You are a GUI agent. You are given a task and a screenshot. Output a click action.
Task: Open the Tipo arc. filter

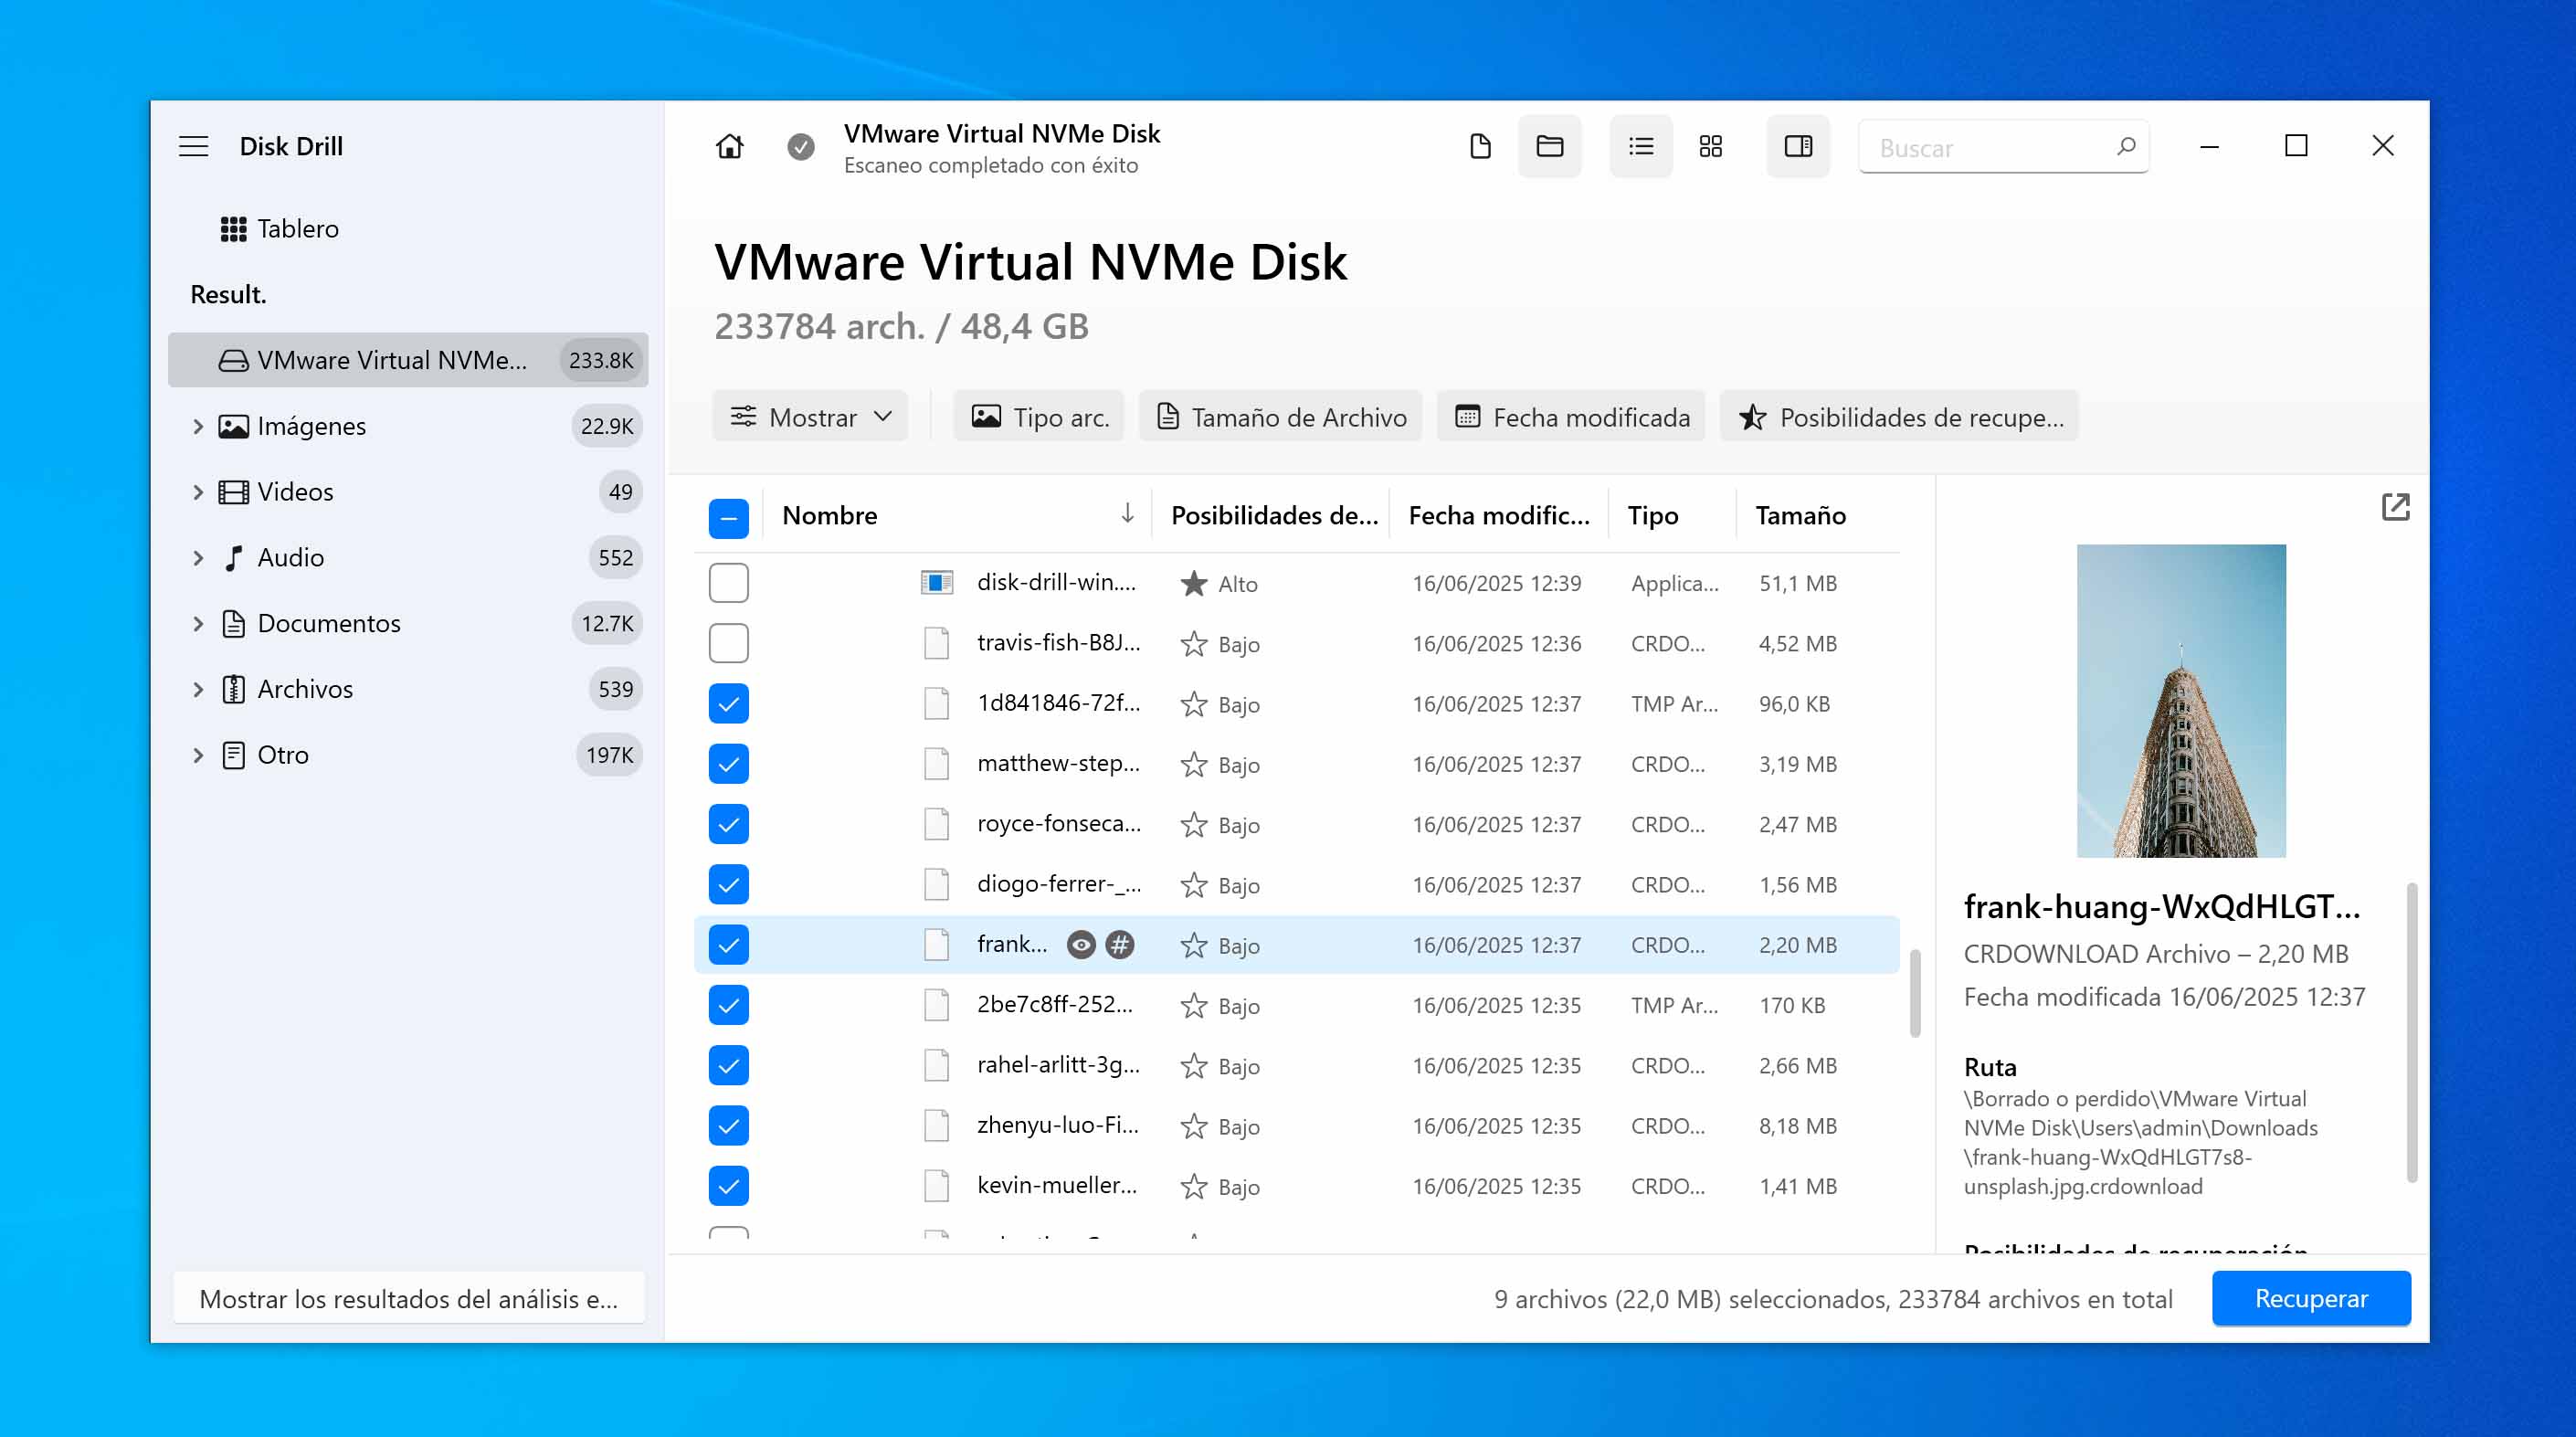[1039, 416]
